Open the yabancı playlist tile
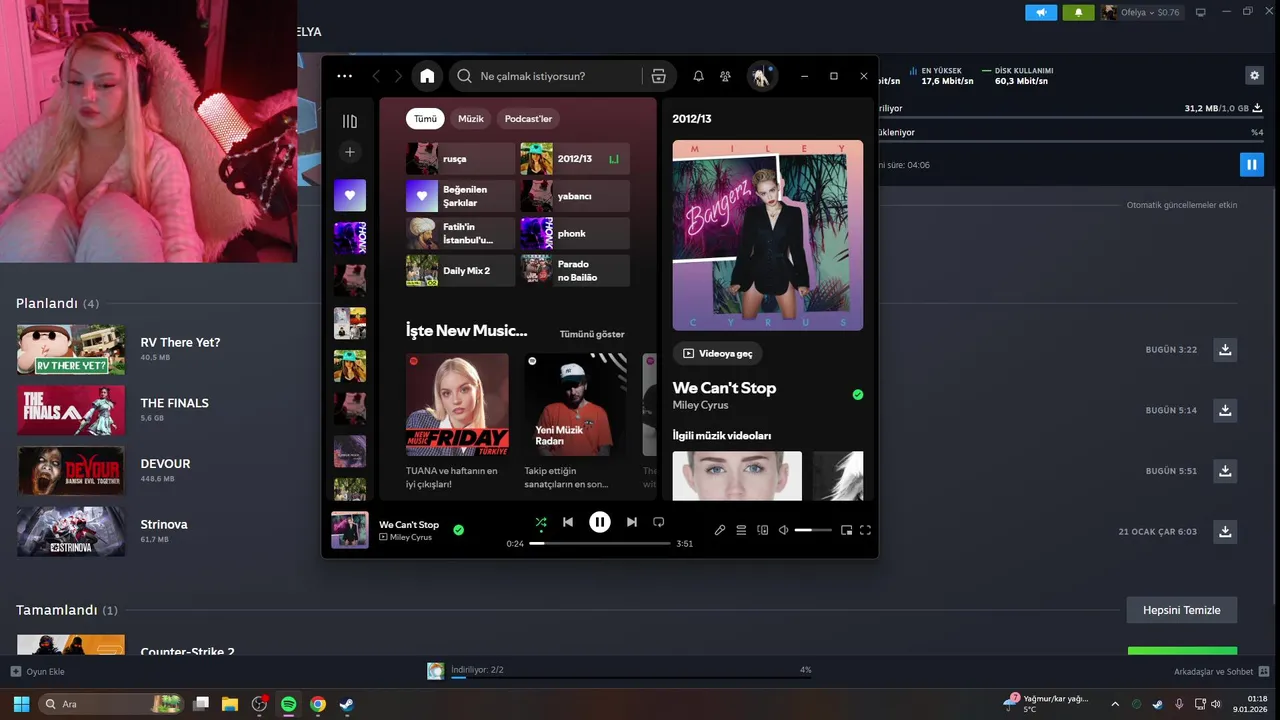 575,196
